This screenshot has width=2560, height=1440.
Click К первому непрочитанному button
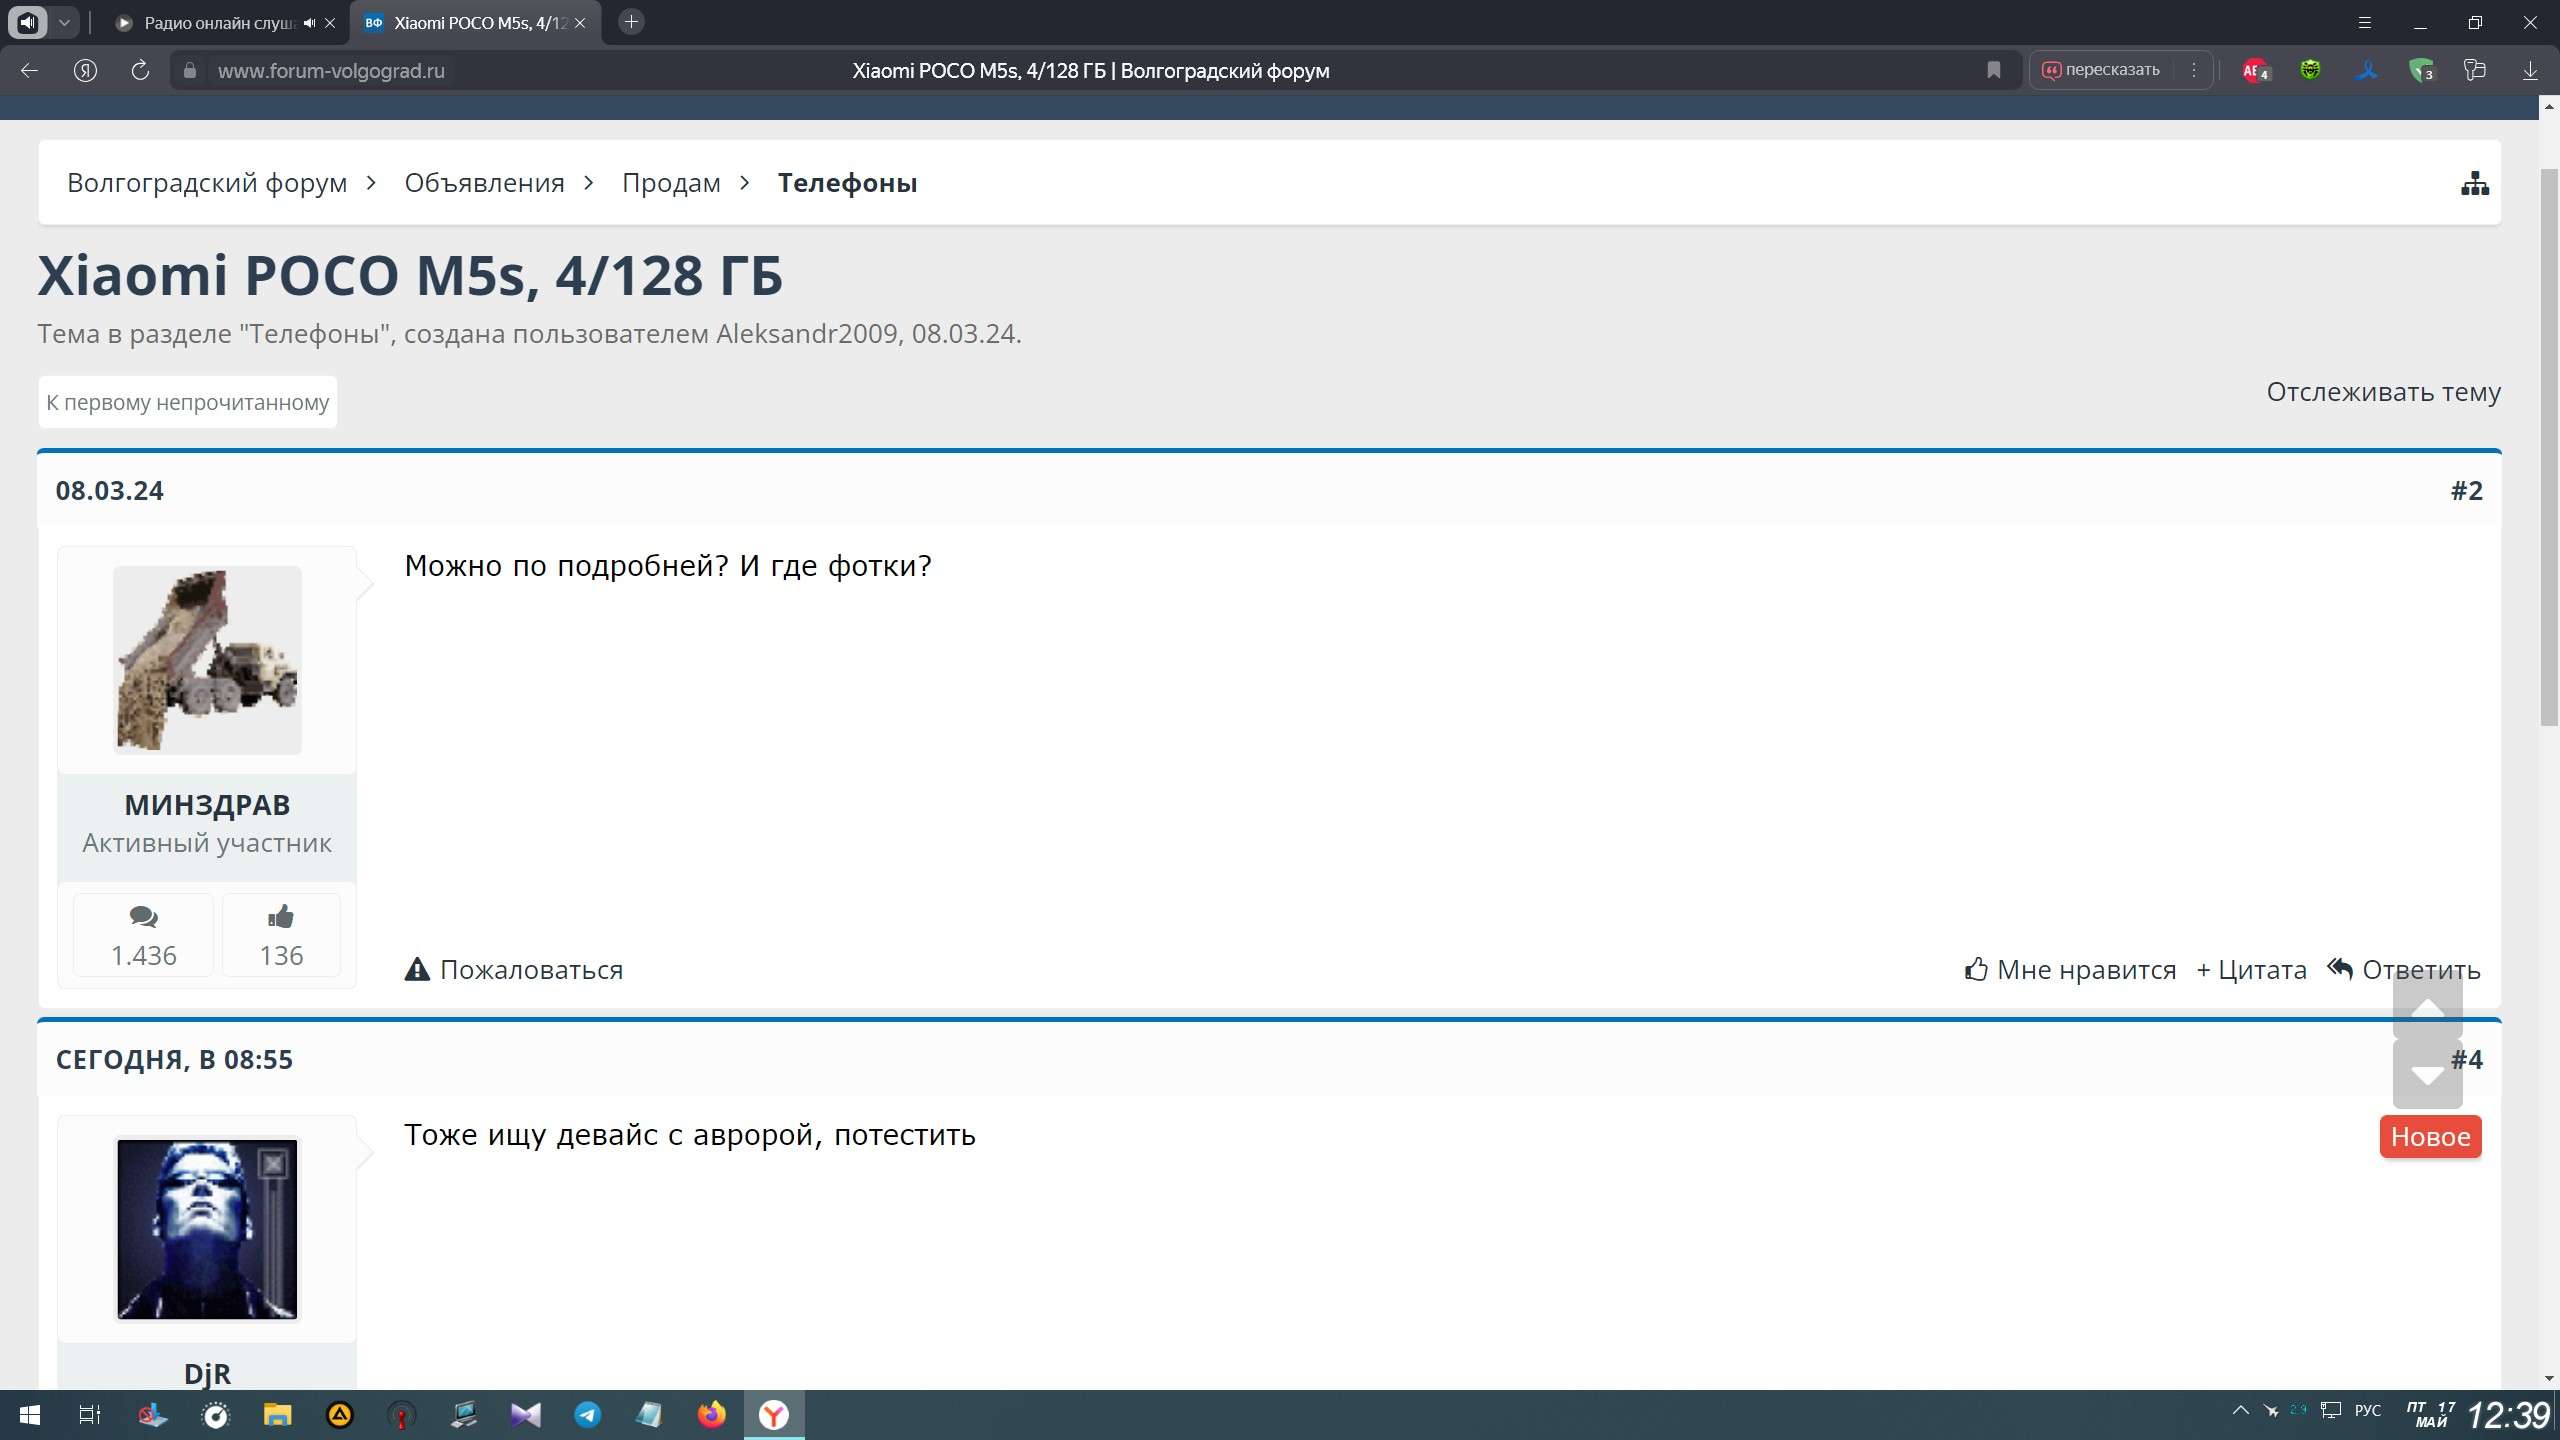click(x=188, y=402)
